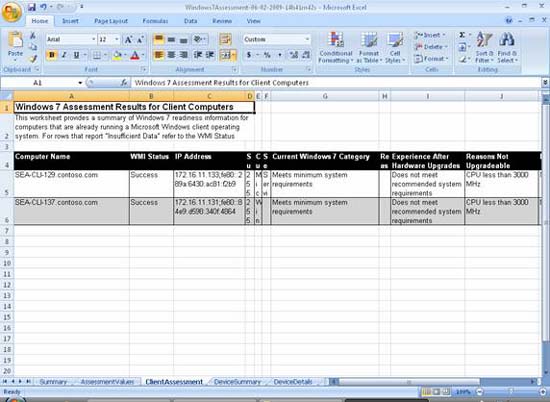Screen dimensions: 550x402
Task: Open Format as Table gallery
Action: 369,48
